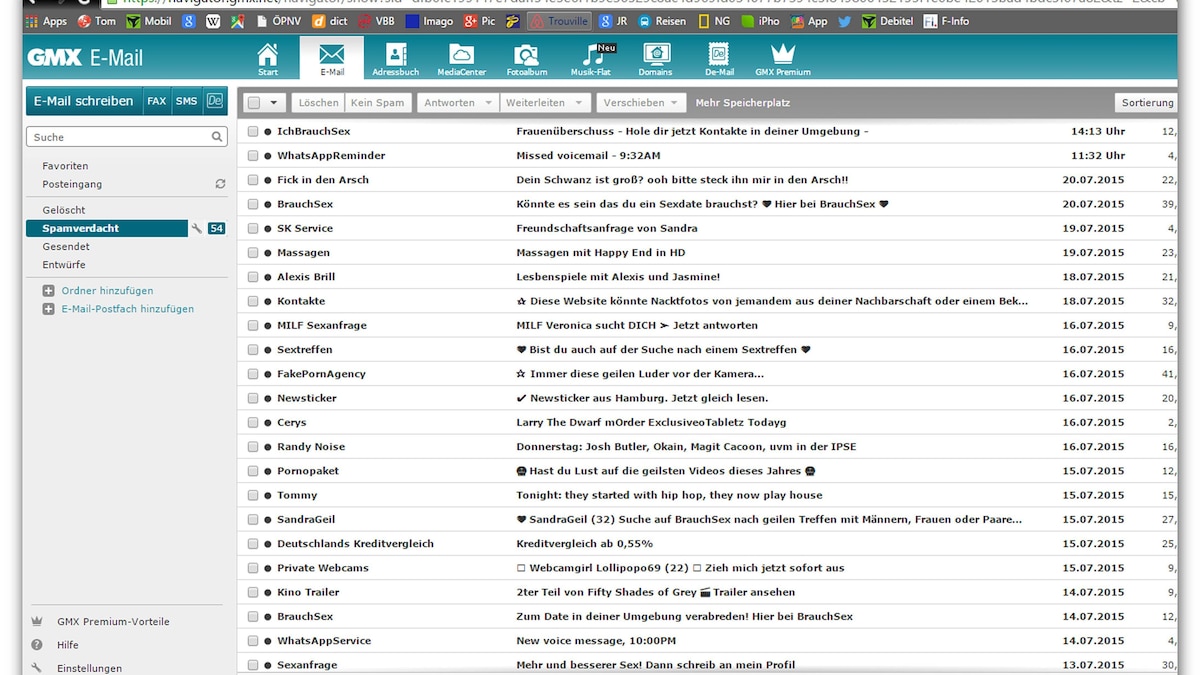Select the checkbox for the IchBrauchSex email
The height and width of the screenshot is (675, 1200).
tap(252, 131)
